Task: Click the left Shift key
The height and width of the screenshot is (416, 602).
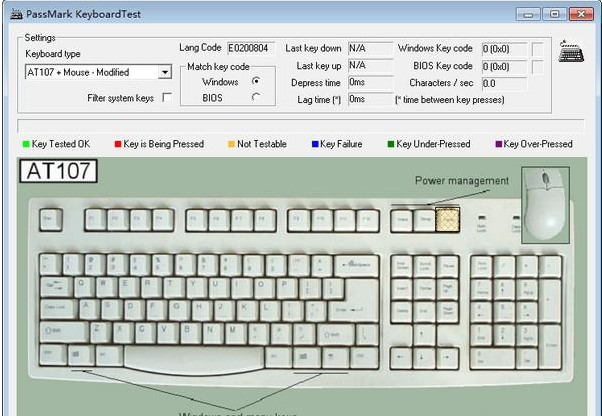Action: [64, 332]
